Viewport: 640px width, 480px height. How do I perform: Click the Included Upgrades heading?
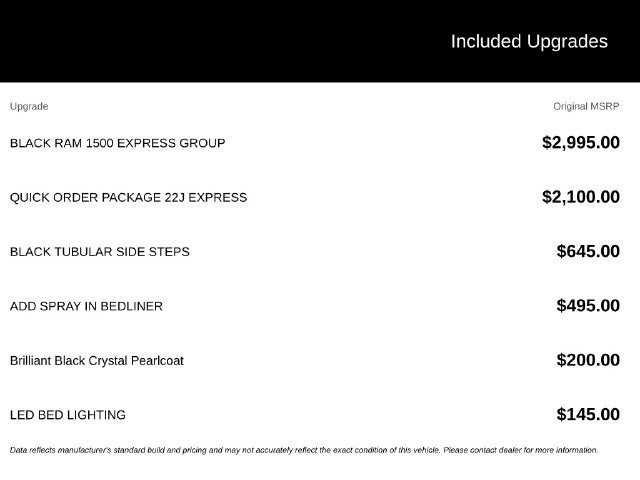click(529, 42)
